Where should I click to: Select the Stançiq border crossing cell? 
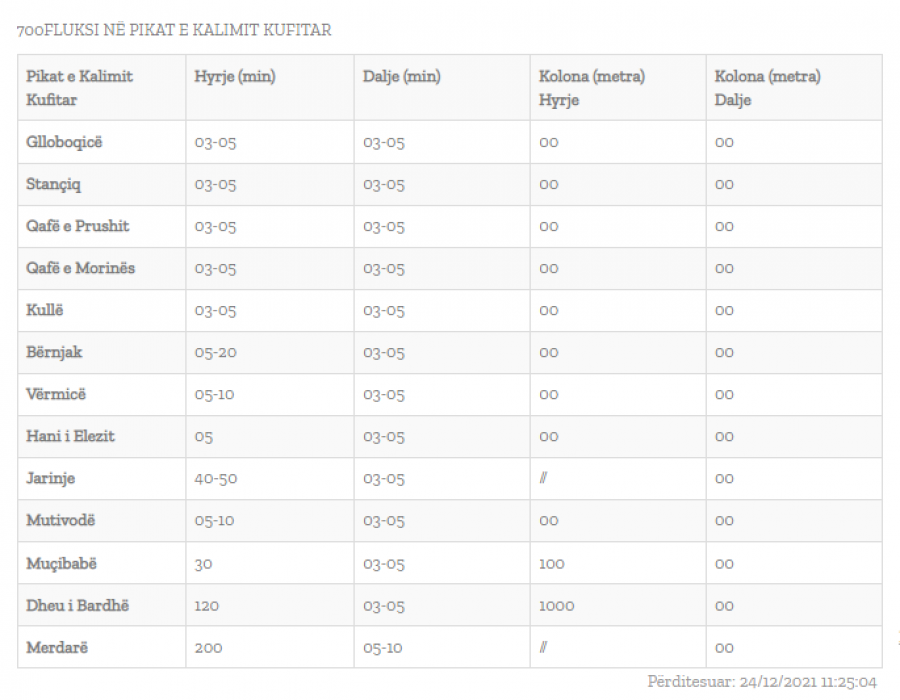pyautogui.click(x=53, y=184)
